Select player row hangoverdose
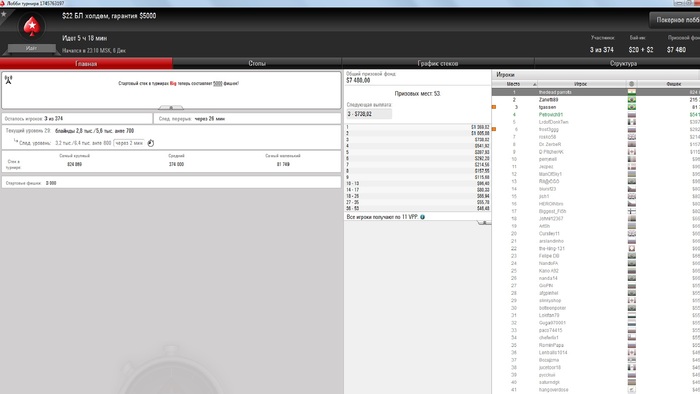The image size is (700, 394). pos(596,390)
